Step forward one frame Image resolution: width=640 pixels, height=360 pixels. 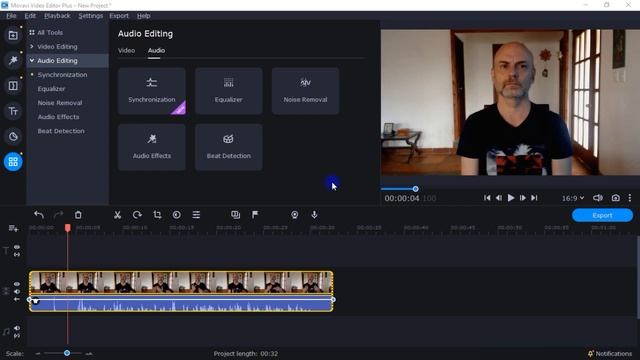tap(522, 198)
